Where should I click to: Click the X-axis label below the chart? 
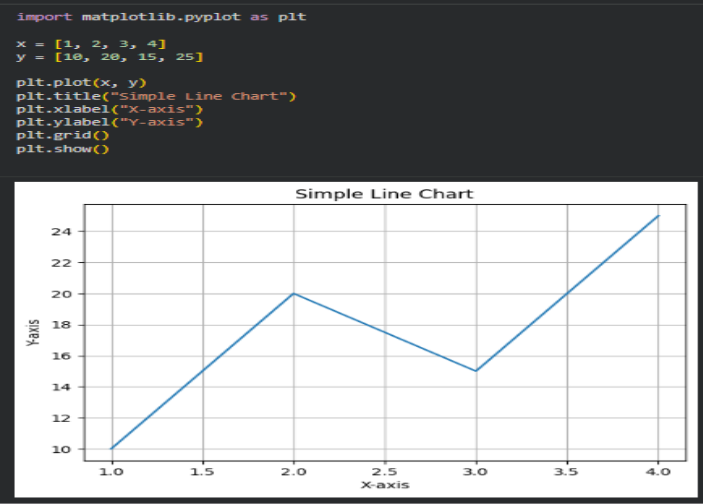[384, 484]
